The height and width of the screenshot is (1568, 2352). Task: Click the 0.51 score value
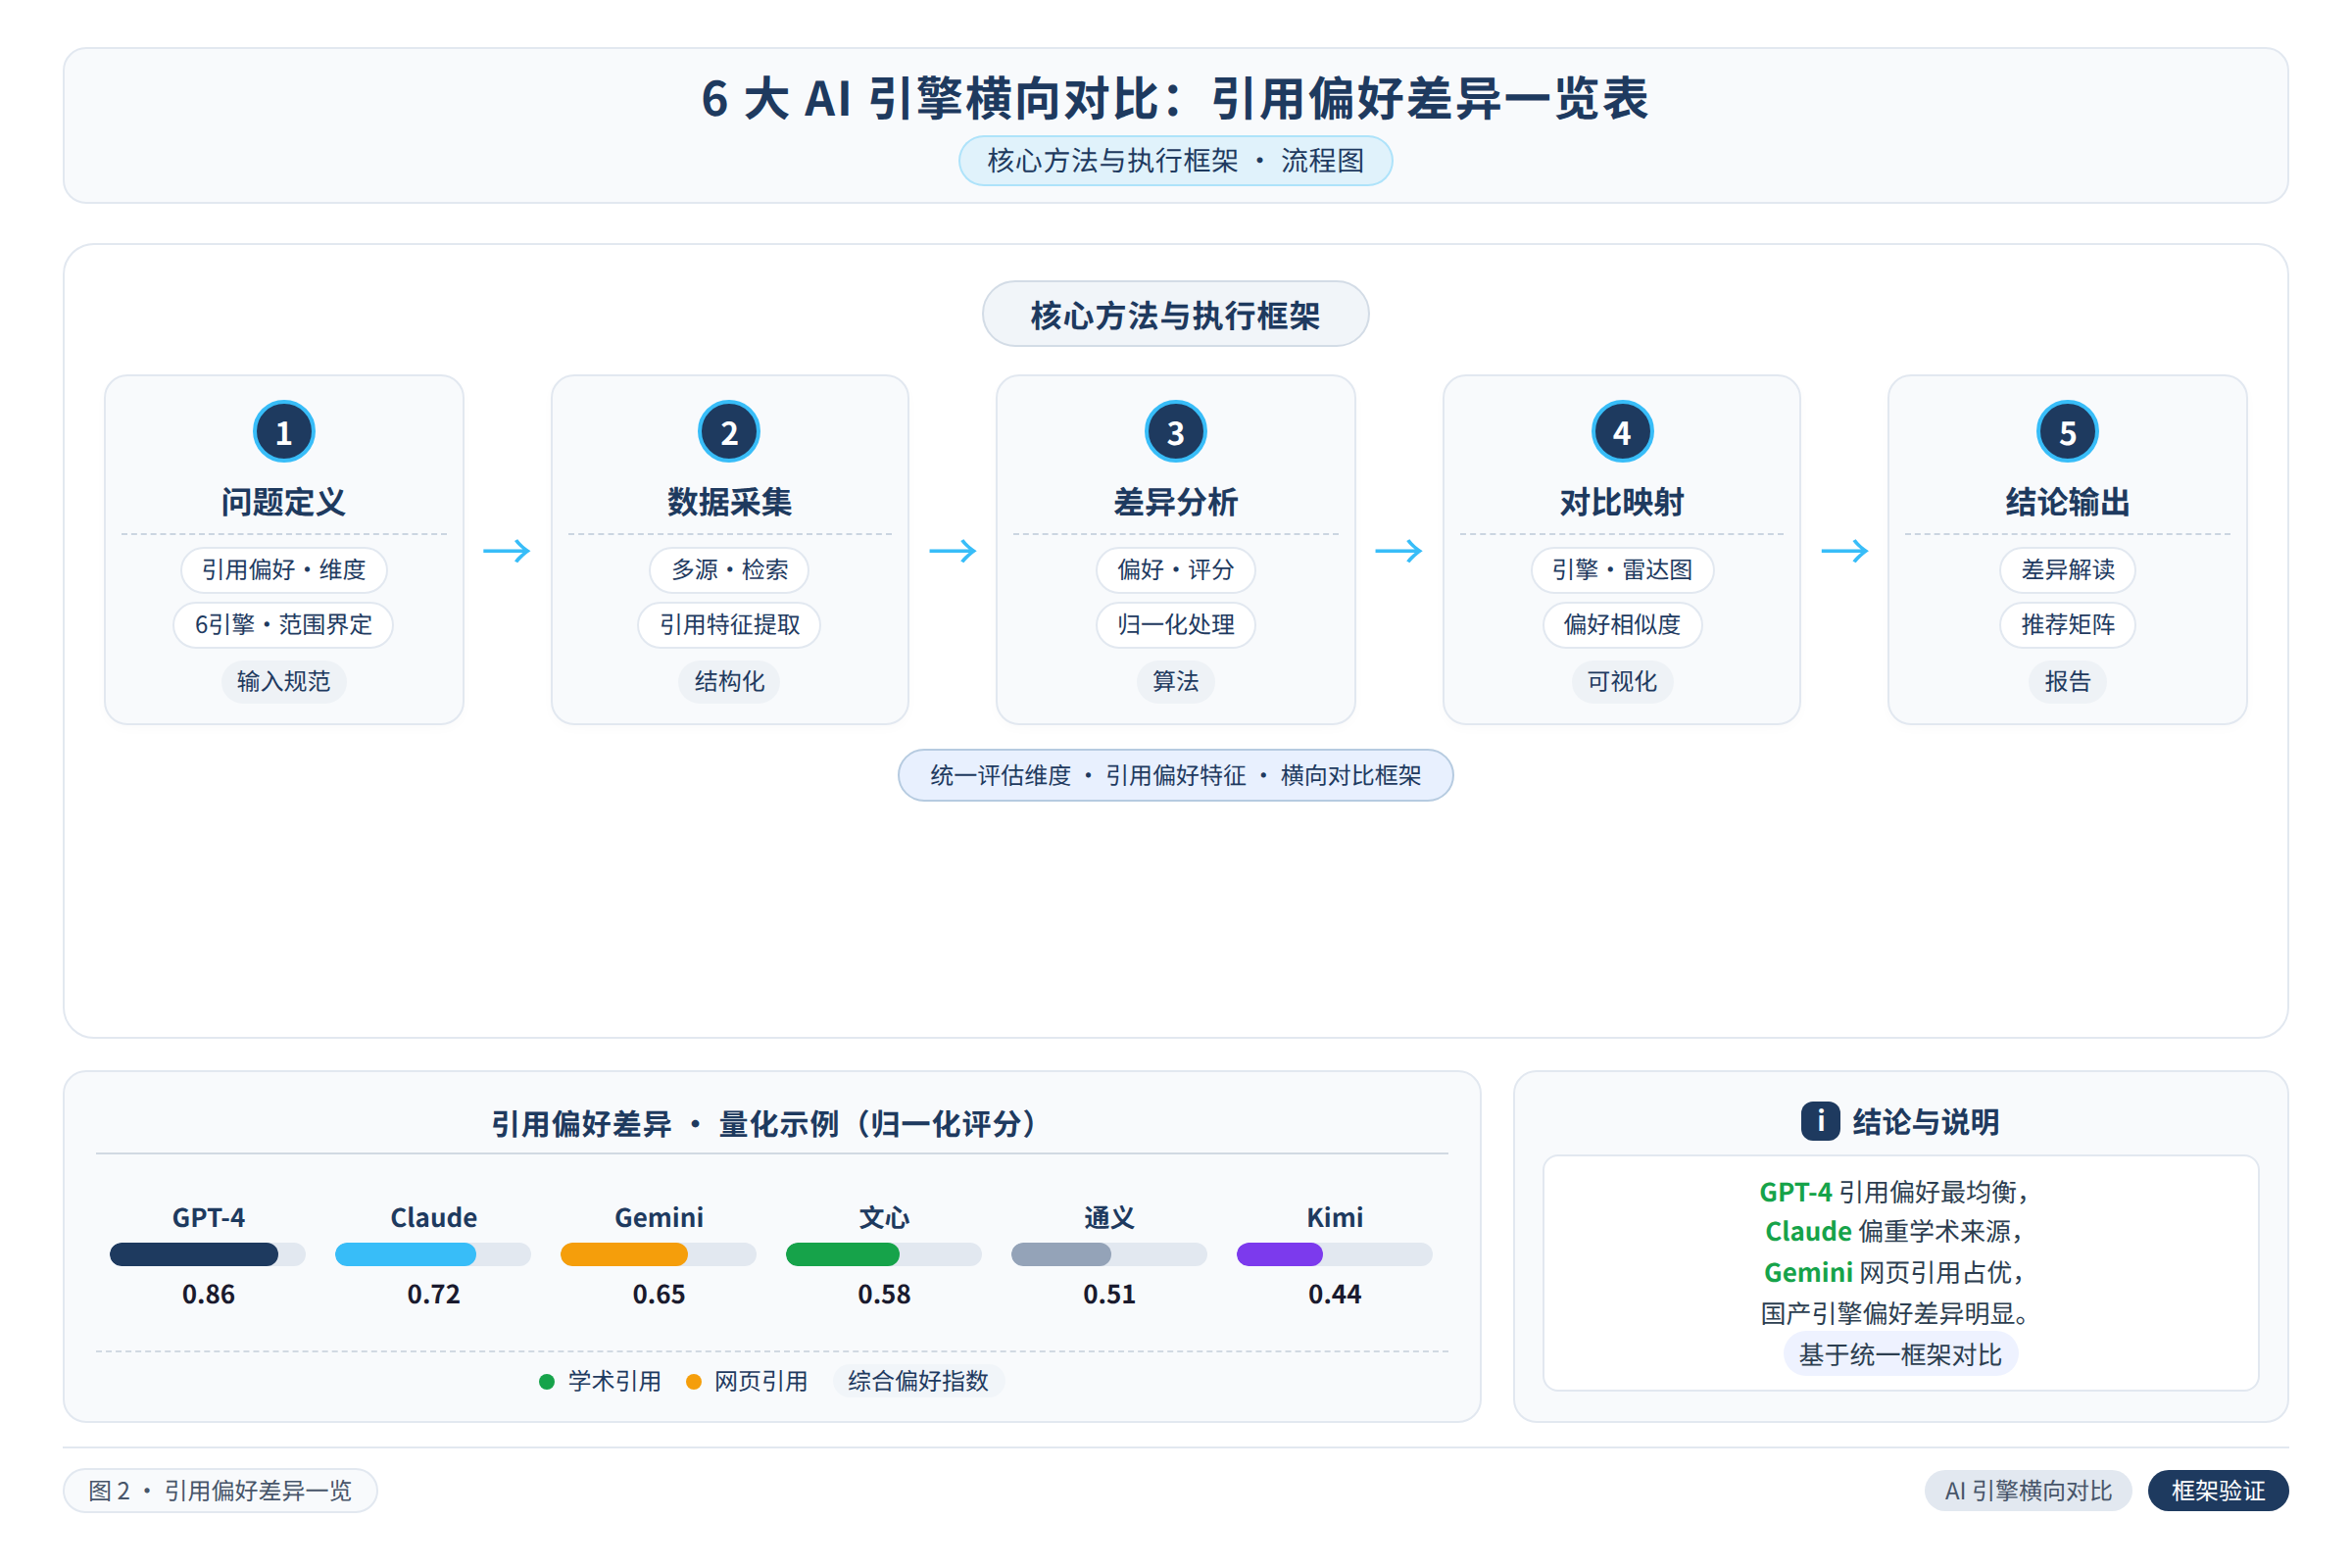tap(1109, 1294)
